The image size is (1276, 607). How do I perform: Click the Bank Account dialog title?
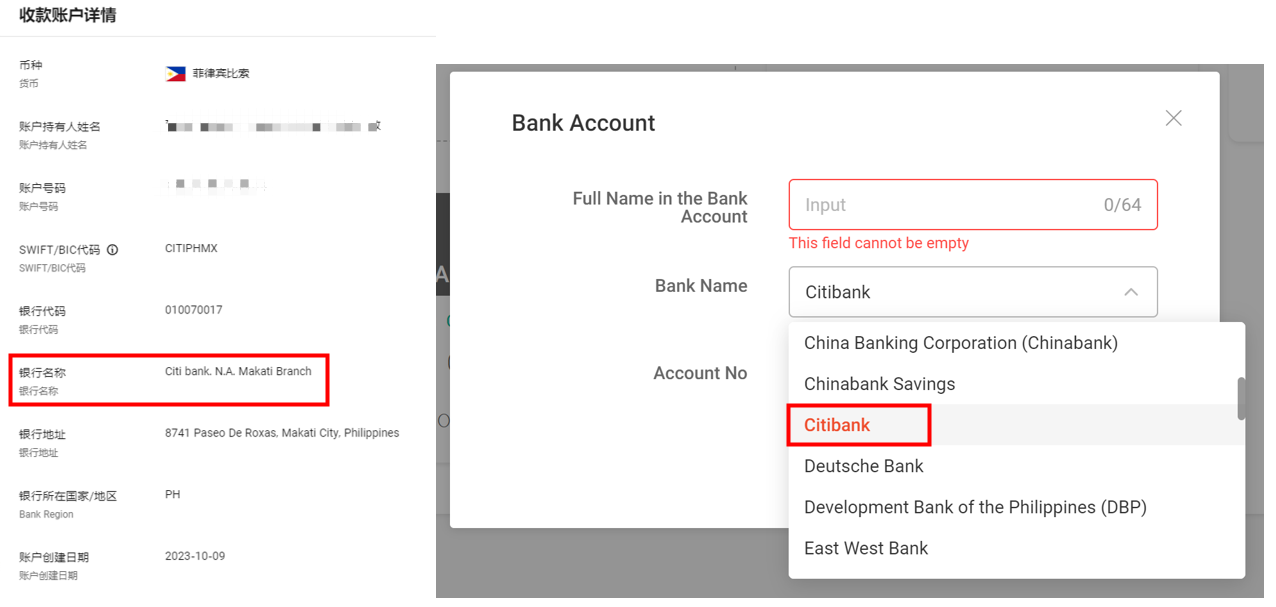tap(583, 123)
